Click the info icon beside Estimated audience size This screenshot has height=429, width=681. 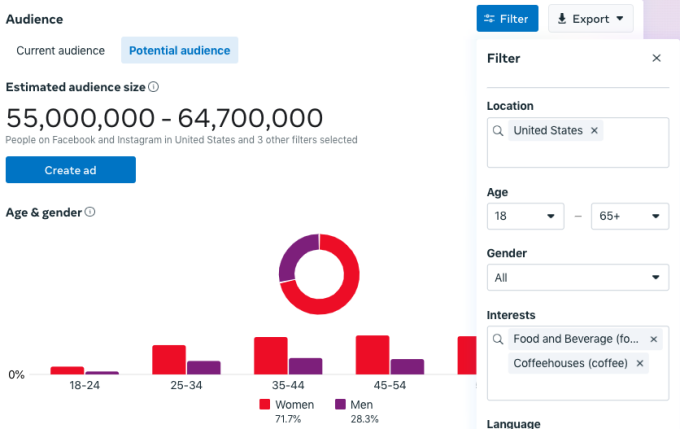(x=153, y=87)
